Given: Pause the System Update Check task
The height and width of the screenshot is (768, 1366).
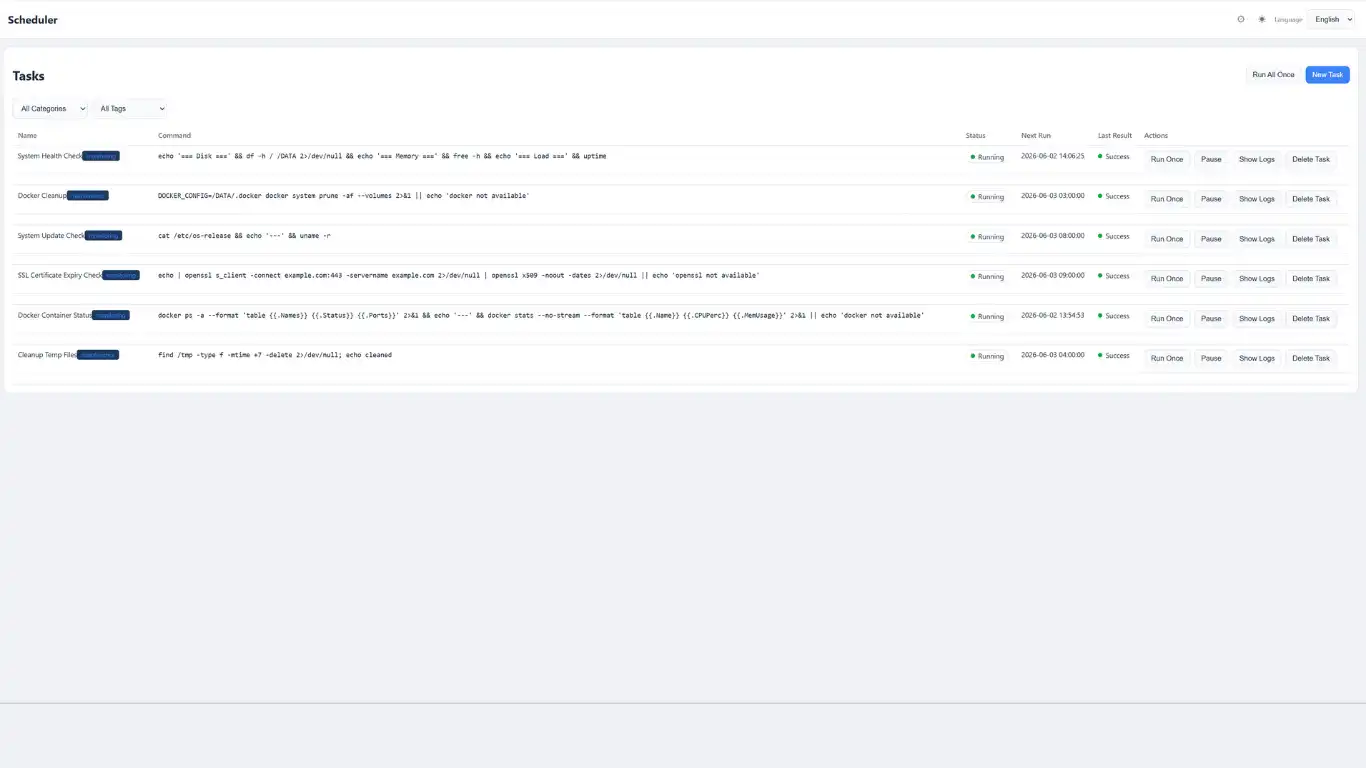Looking at the screenshot, I should point(1211,239).
